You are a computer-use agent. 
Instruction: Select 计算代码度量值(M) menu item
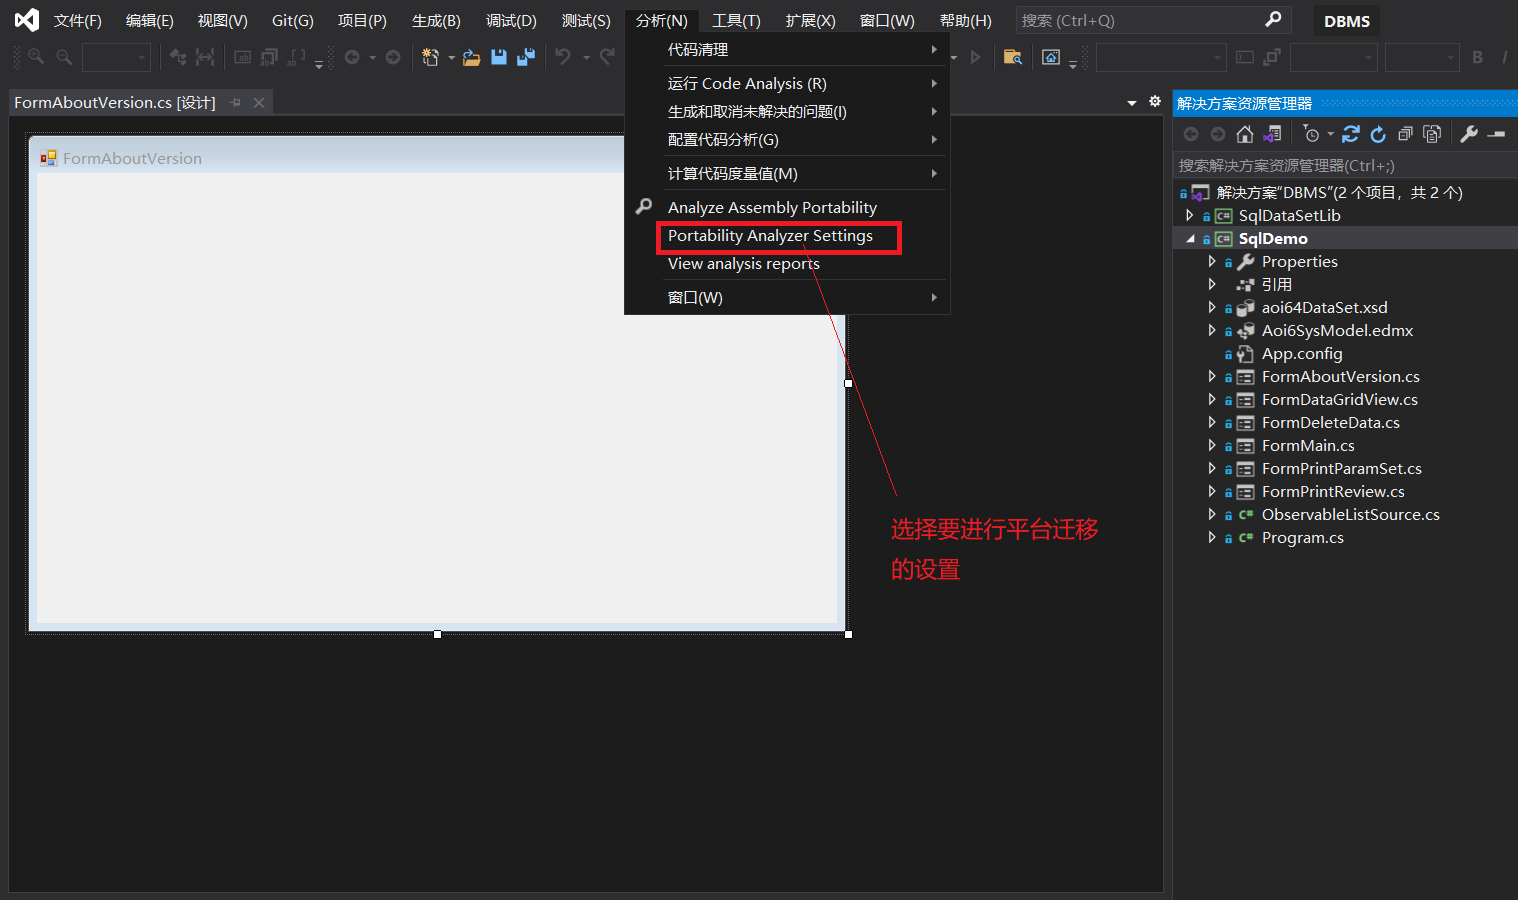point(787,173)
